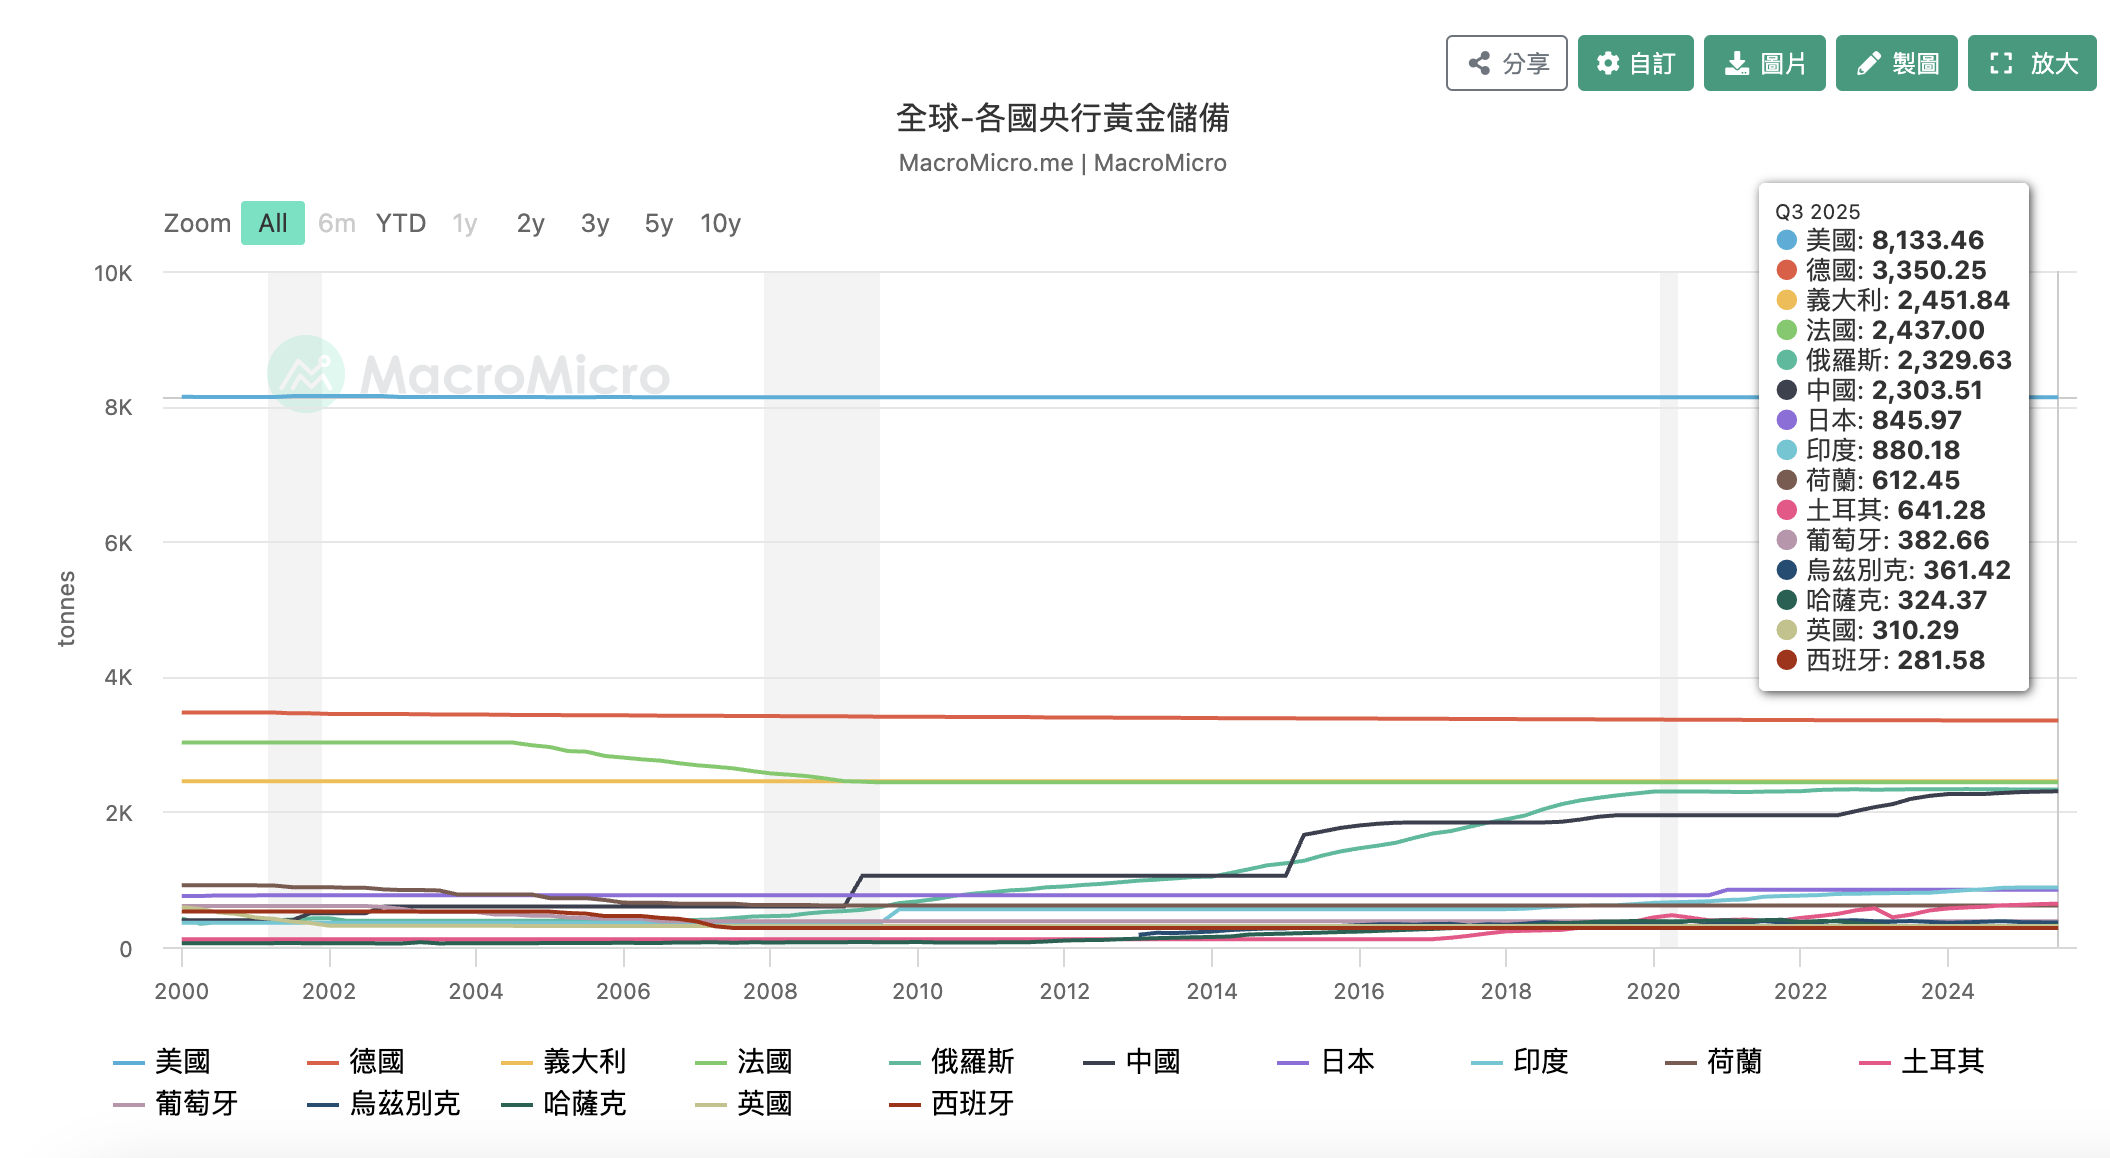Click tooltip value 日本: 845.97
This screenshot has height=1158, width=2110.
tap(1869, 420)
